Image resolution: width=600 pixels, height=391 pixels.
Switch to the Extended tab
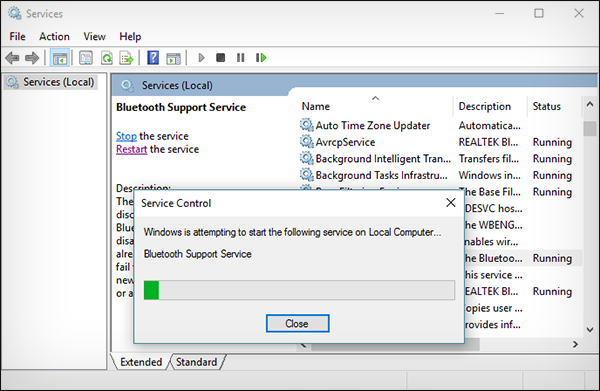pyautogui.click(x=141, y=362)
